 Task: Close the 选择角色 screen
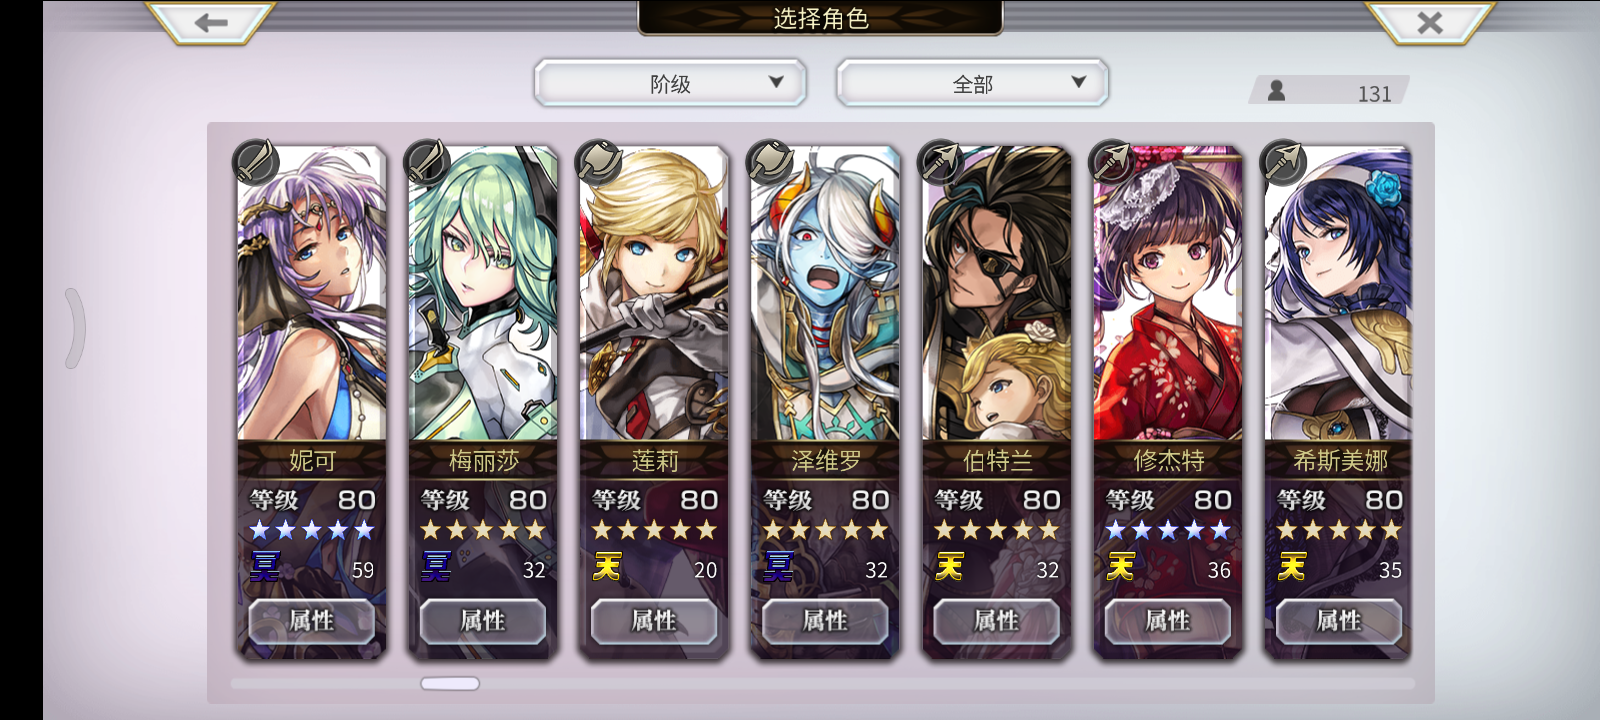pos(1430,22)
